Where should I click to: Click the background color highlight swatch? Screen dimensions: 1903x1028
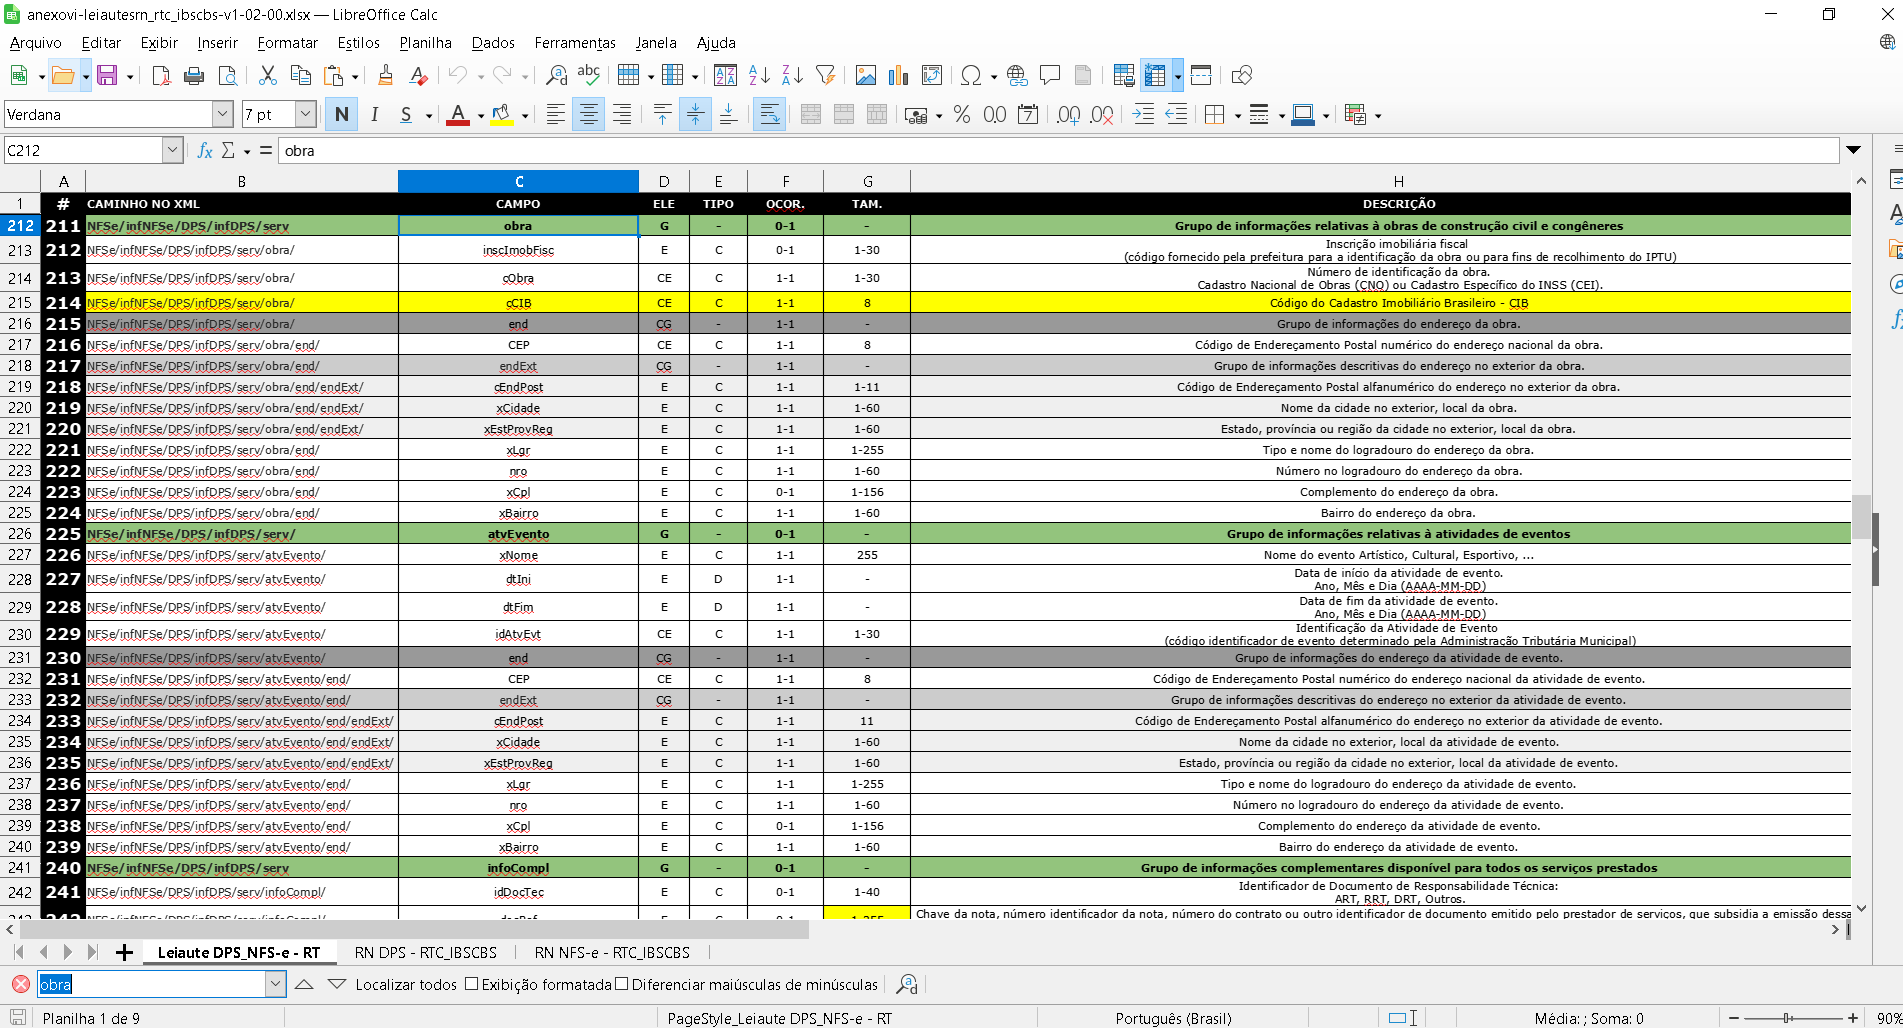coord(502,115)
